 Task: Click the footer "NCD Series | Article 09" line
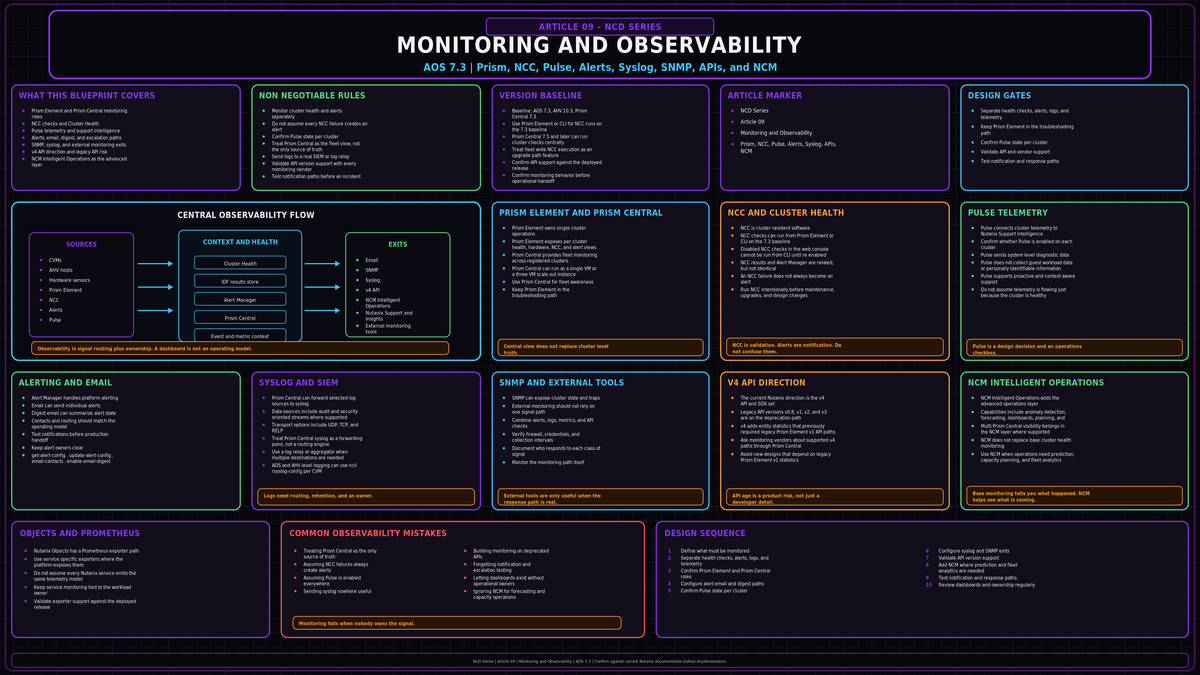pos(600,661)
